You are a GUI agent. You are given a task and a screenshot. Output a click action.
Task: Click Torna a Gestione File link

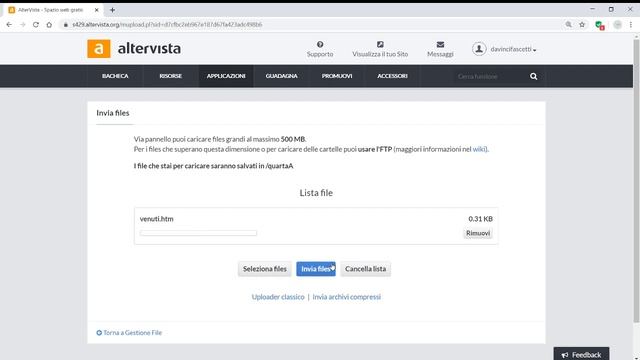click(x=133, y=333)
